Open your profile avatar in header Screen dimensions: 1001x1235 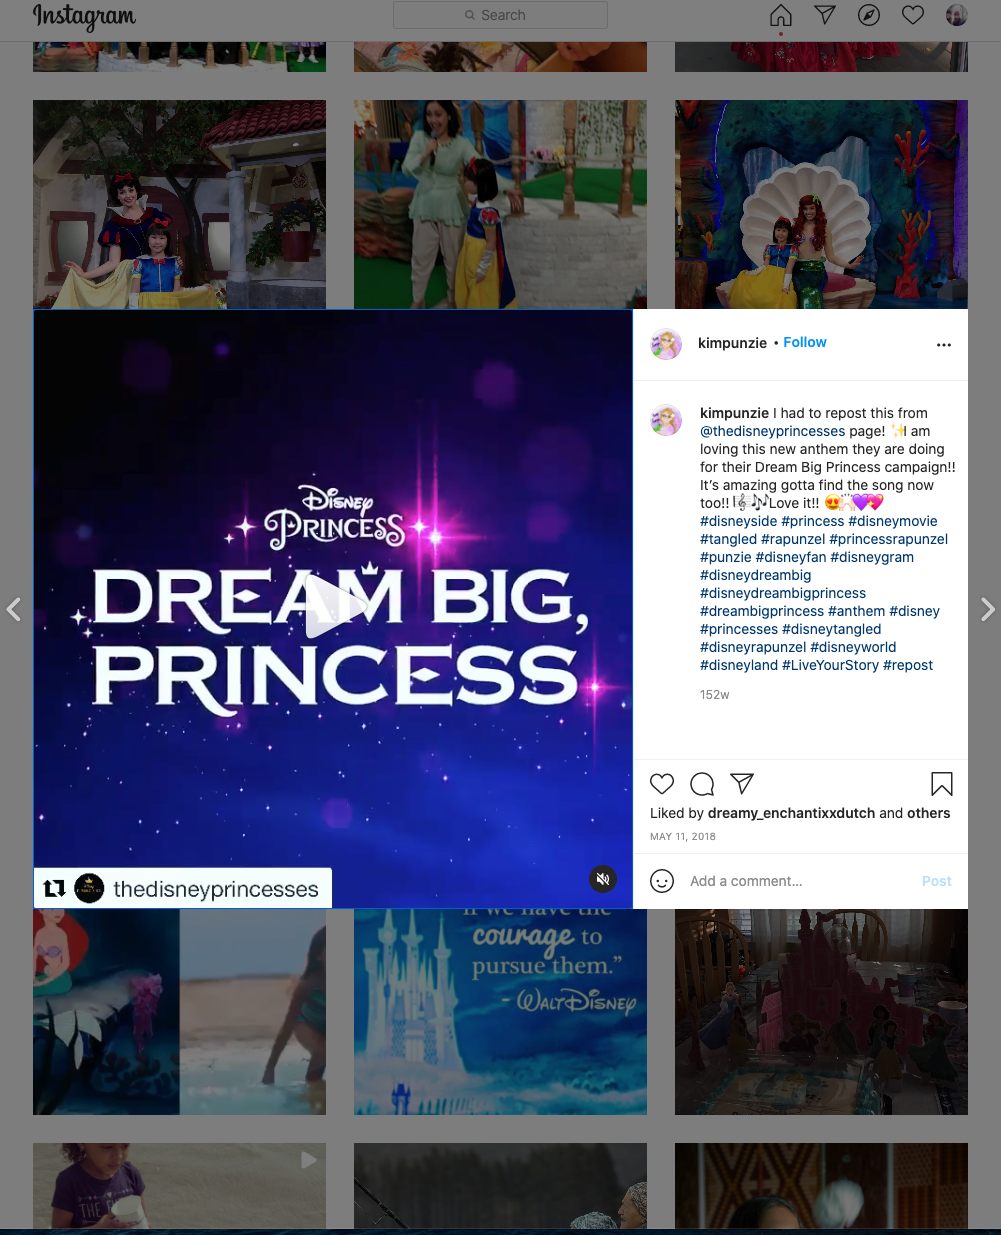957,15
